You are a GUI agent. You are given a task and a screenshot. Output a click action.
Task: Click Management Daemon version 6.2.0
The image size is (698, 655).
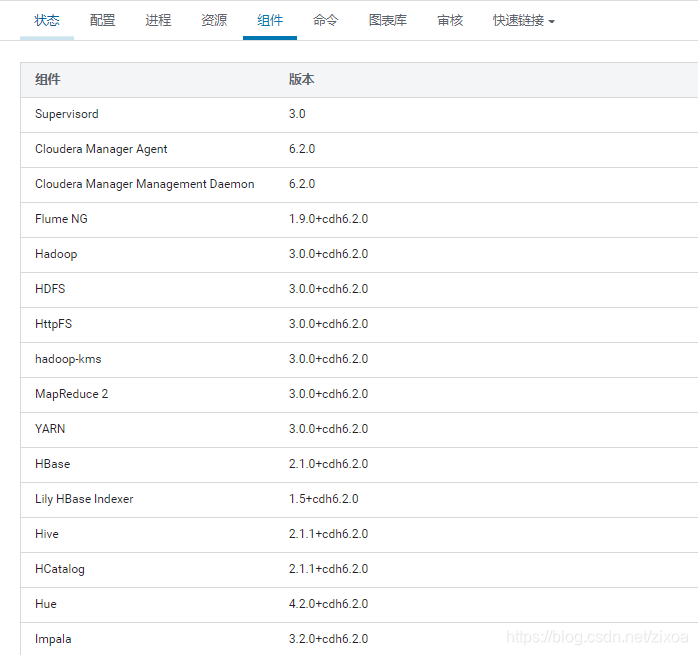click(302, 184)
